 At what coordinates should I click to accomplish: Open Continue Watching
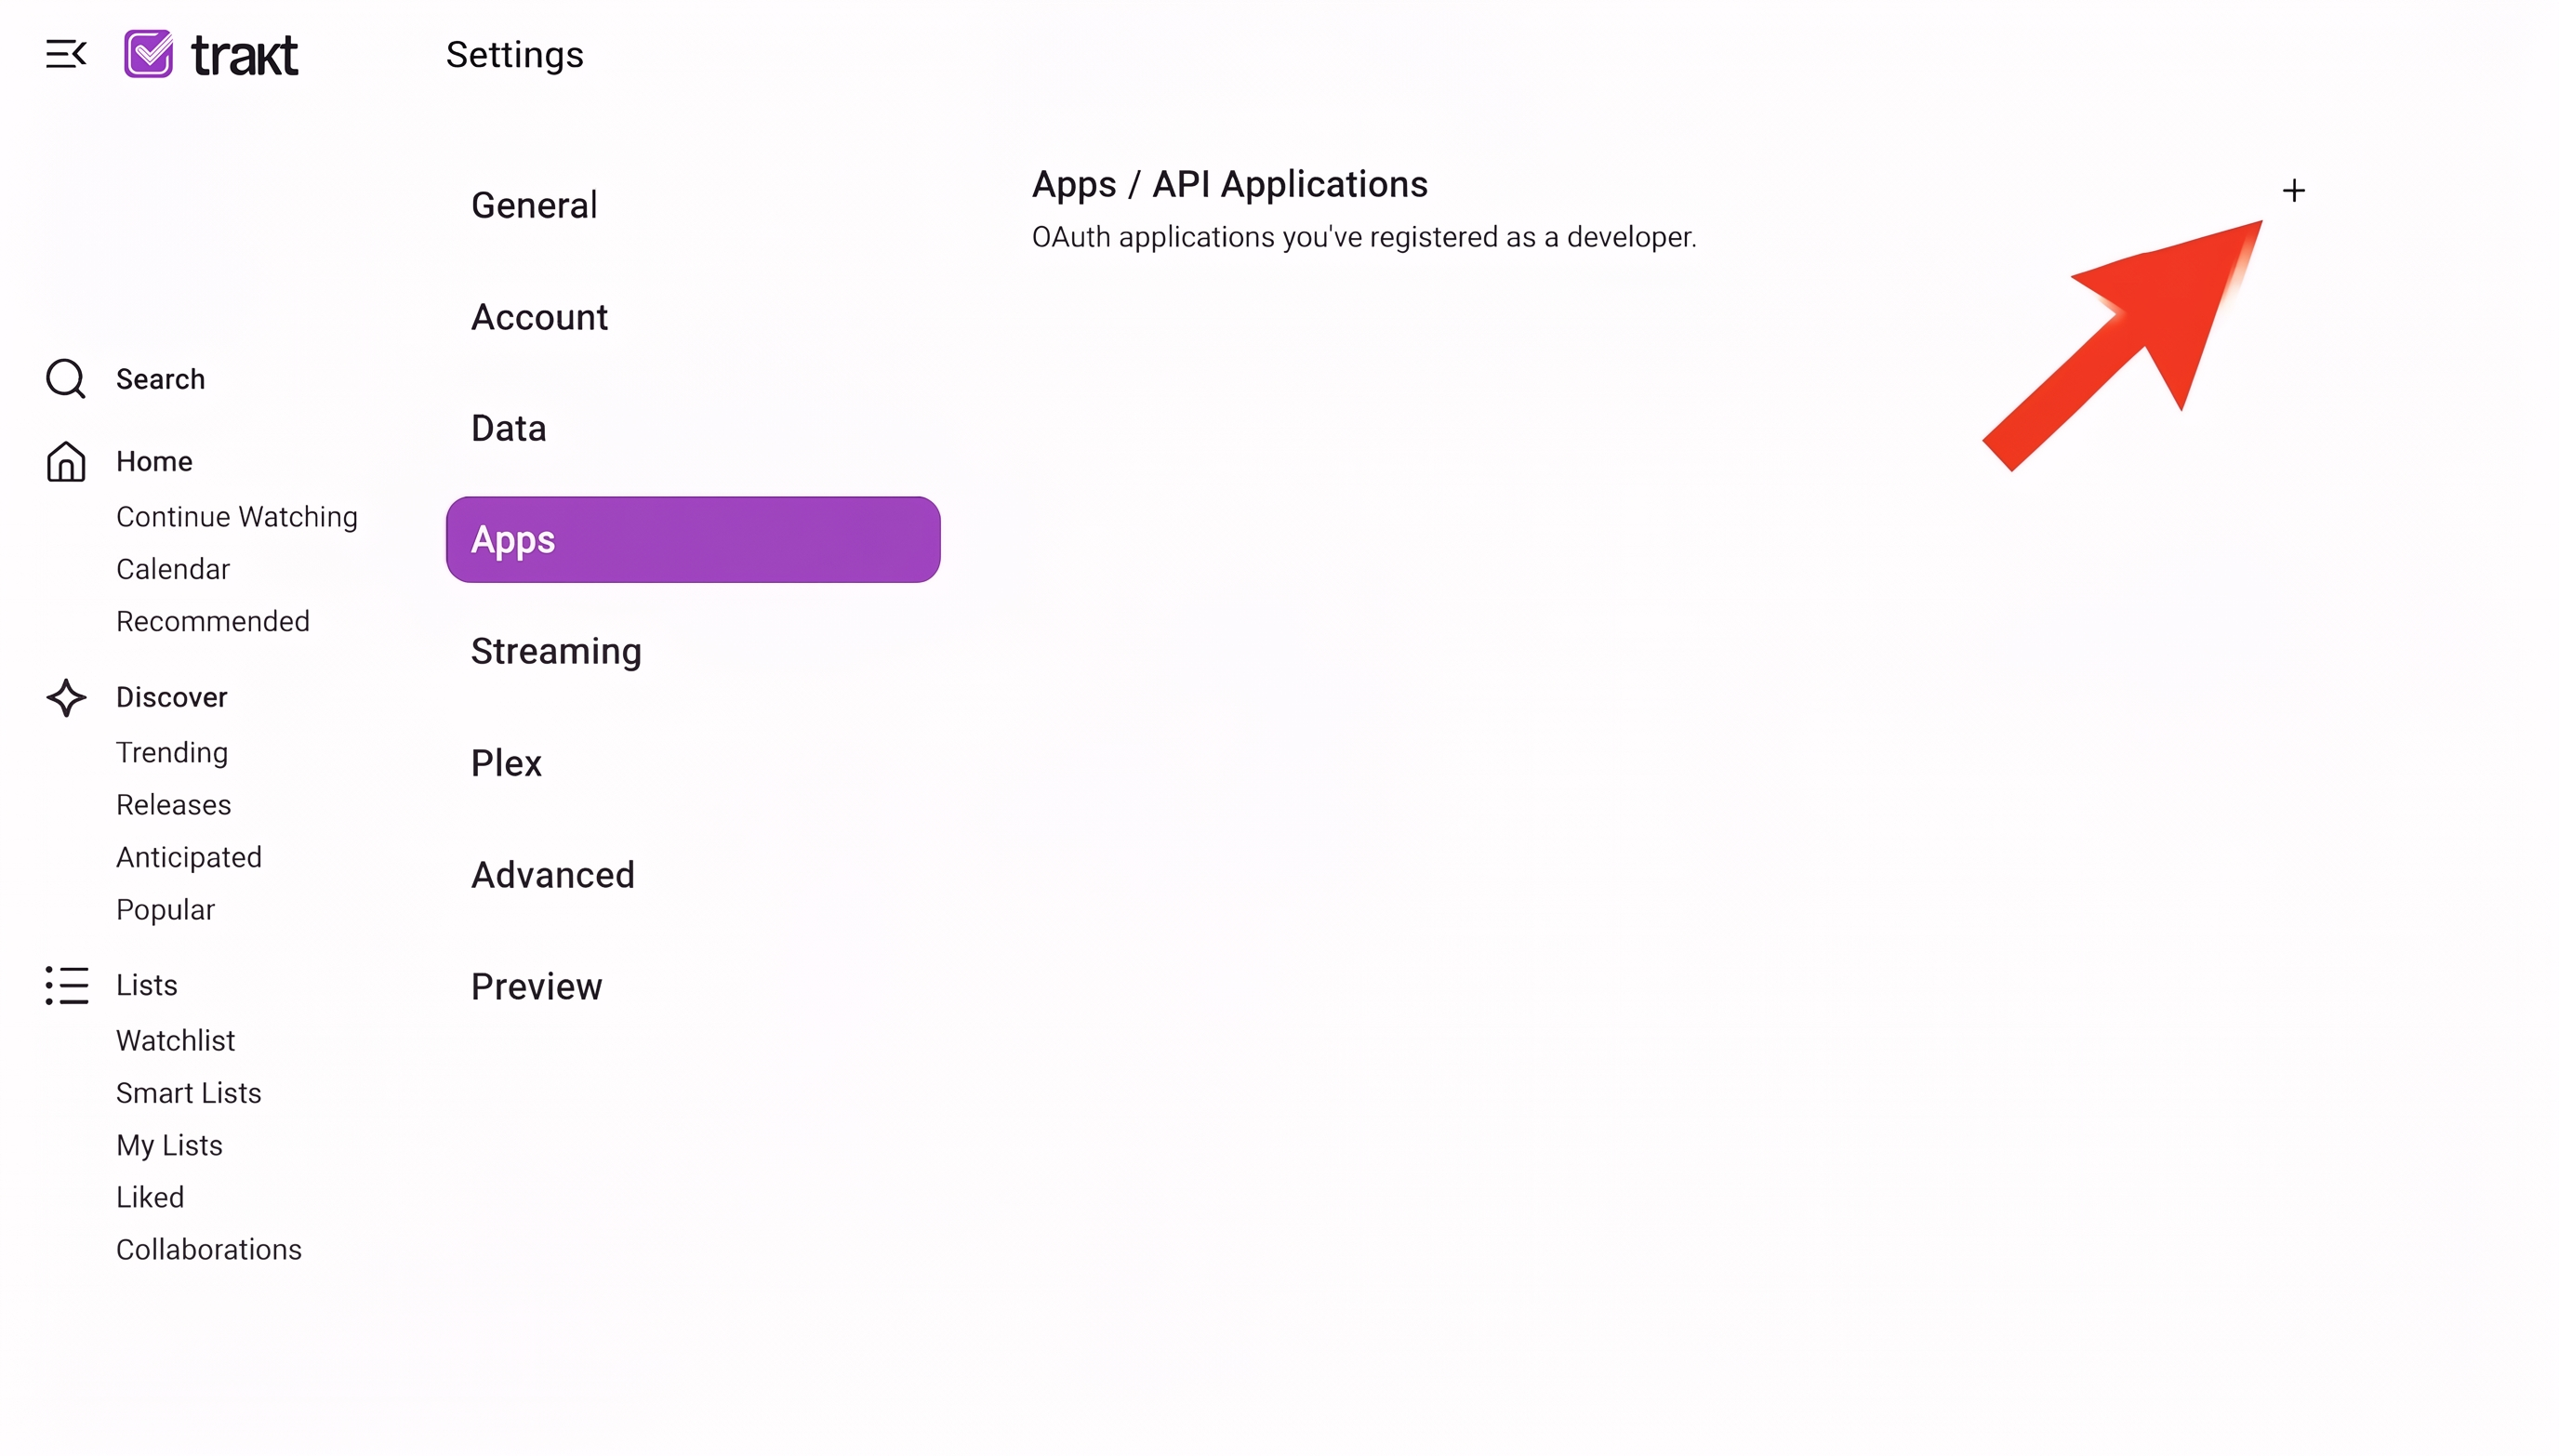pyautogui.click(x=236, y=517)
